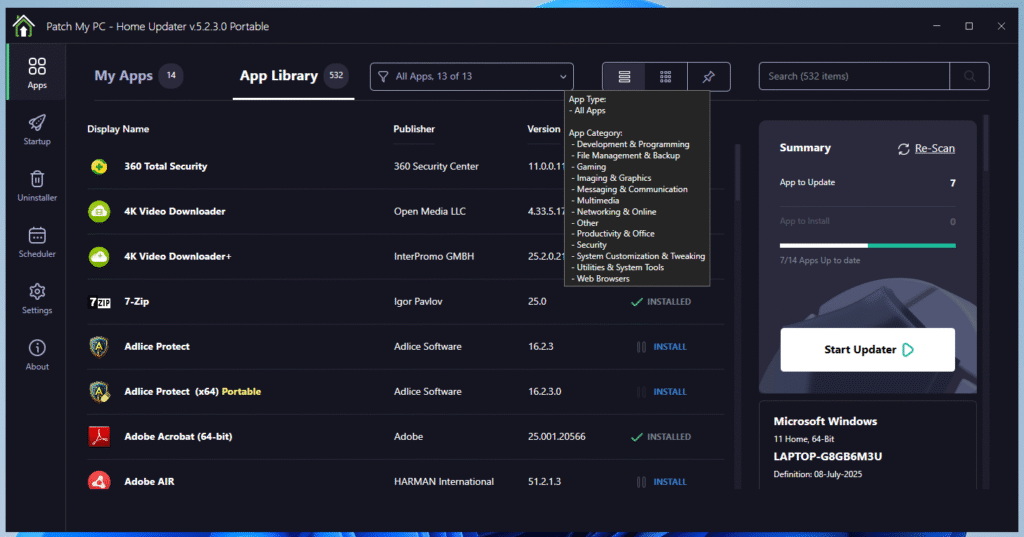Screen dimensions: 1024x537
Task: Click the search items input field
Action: (854, 76)
